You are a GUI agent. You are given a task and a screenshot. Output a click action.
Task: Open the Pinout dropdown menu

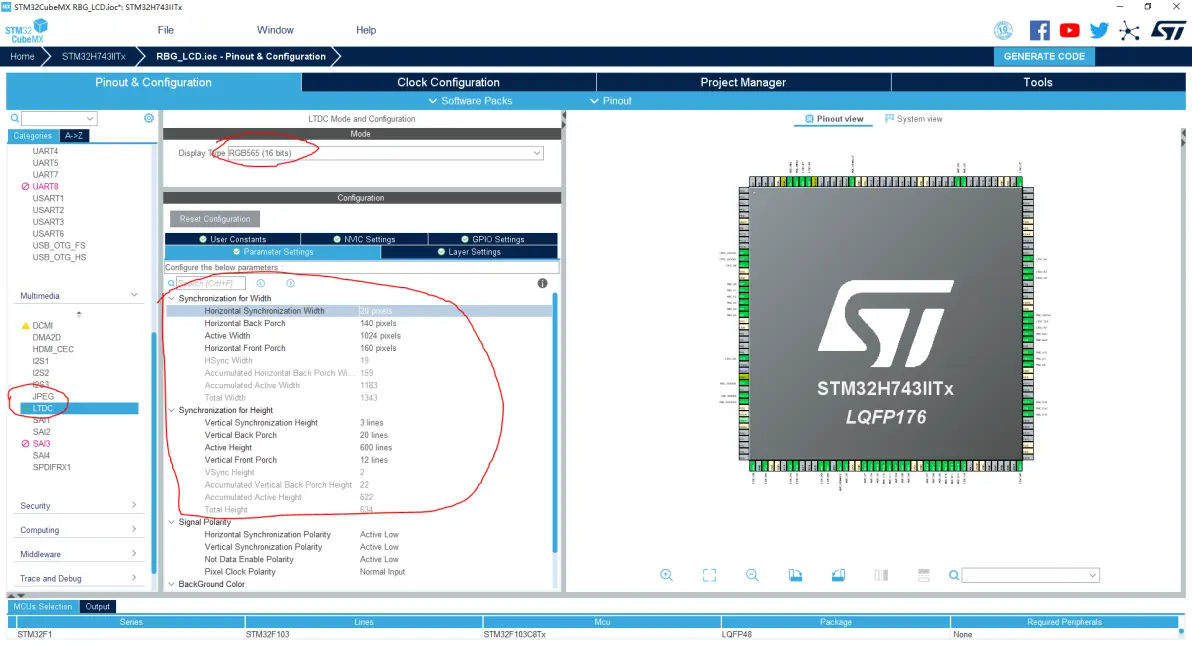[x=610, y=100]
